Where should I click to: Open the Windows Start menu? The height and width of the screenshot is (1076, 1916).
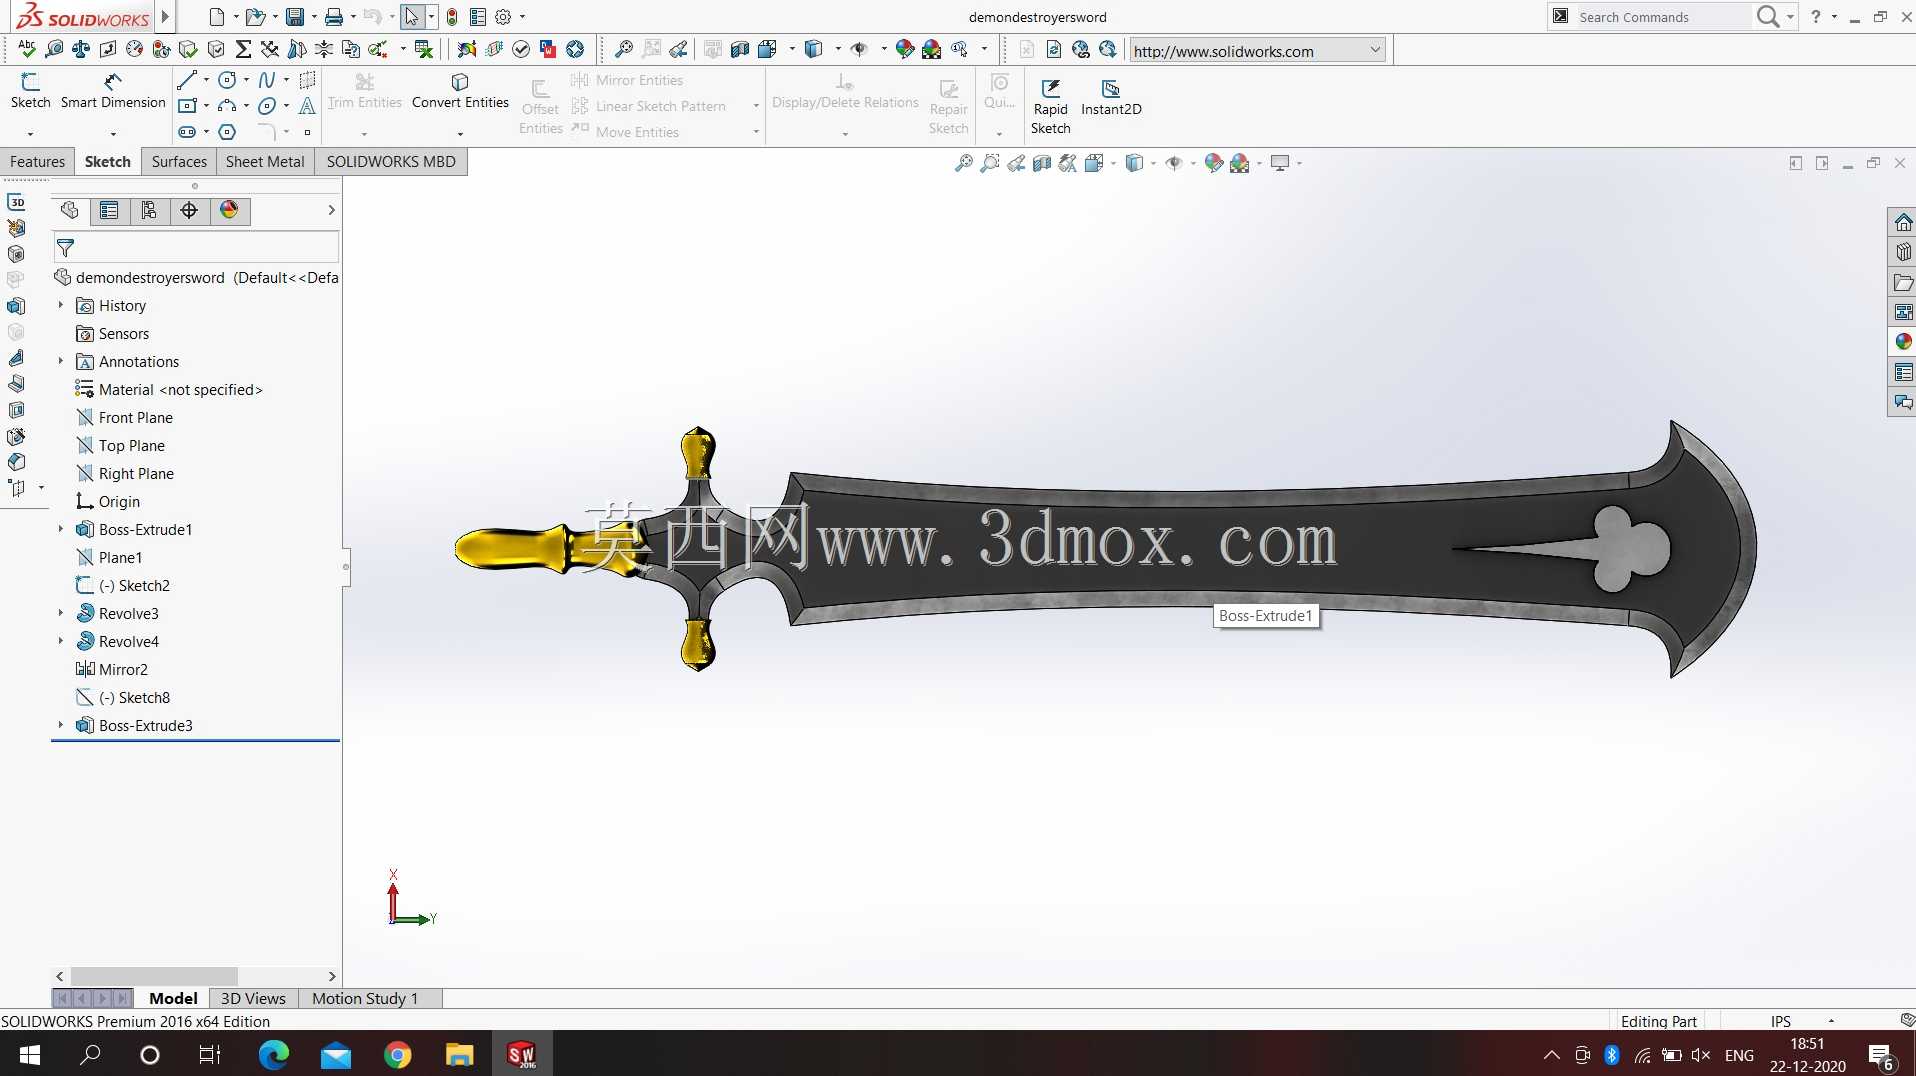click(x=29, y=1054)
